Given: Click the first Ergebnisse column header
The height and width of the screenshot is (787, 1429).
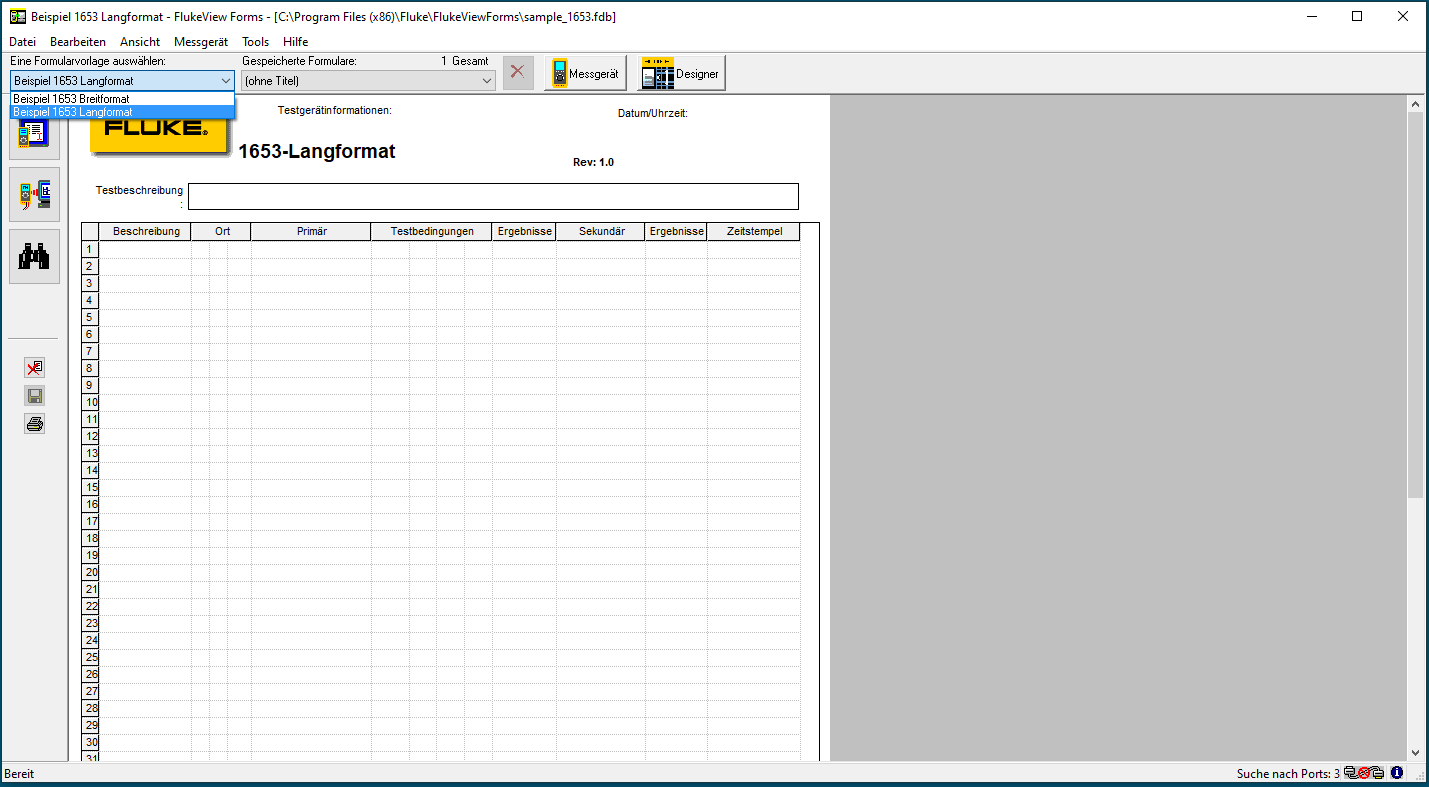Looking at the screenshot, I should pos(524,231).
